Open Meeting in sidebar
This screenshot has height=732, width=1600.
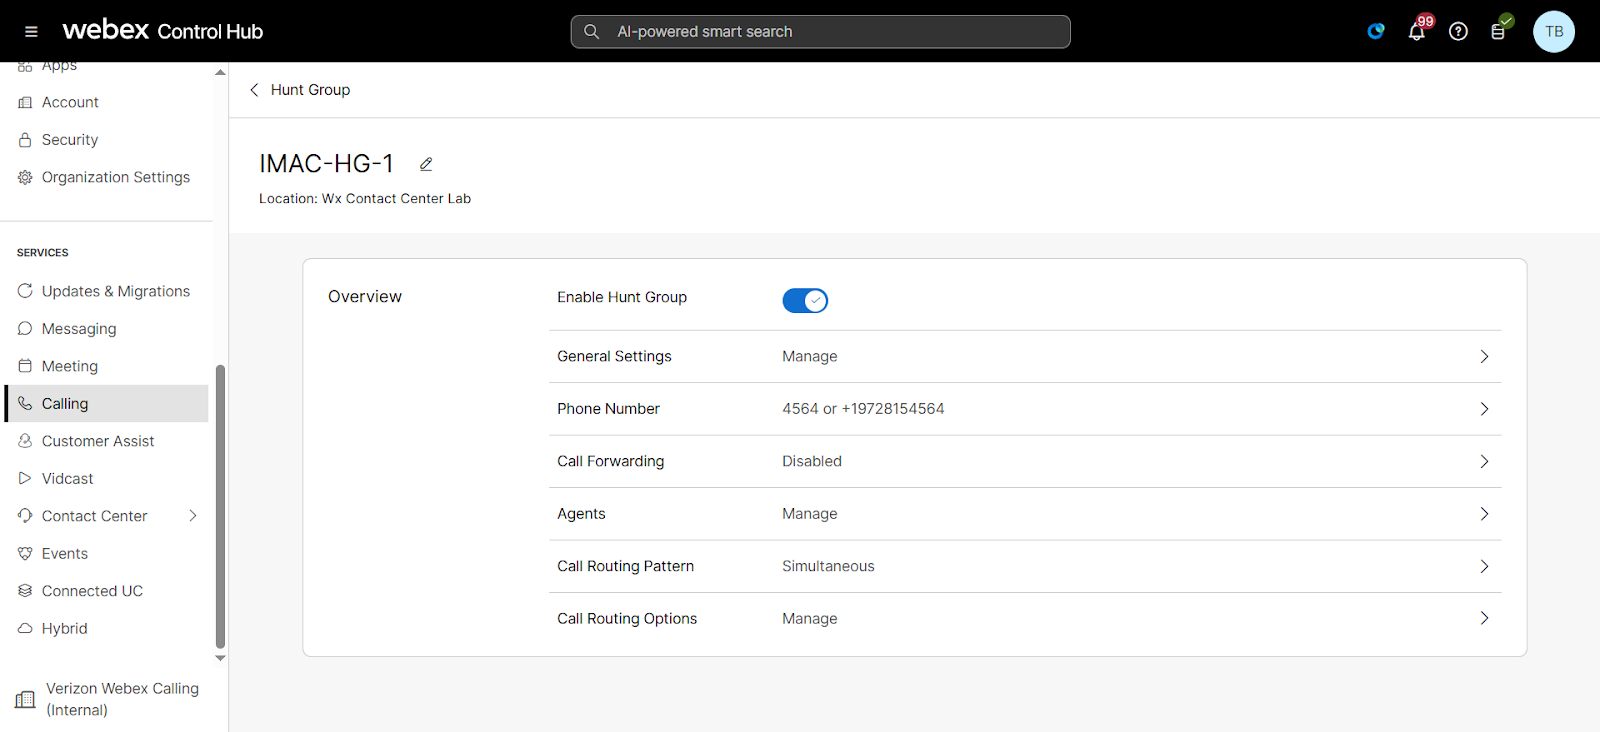tap(106, 366)
